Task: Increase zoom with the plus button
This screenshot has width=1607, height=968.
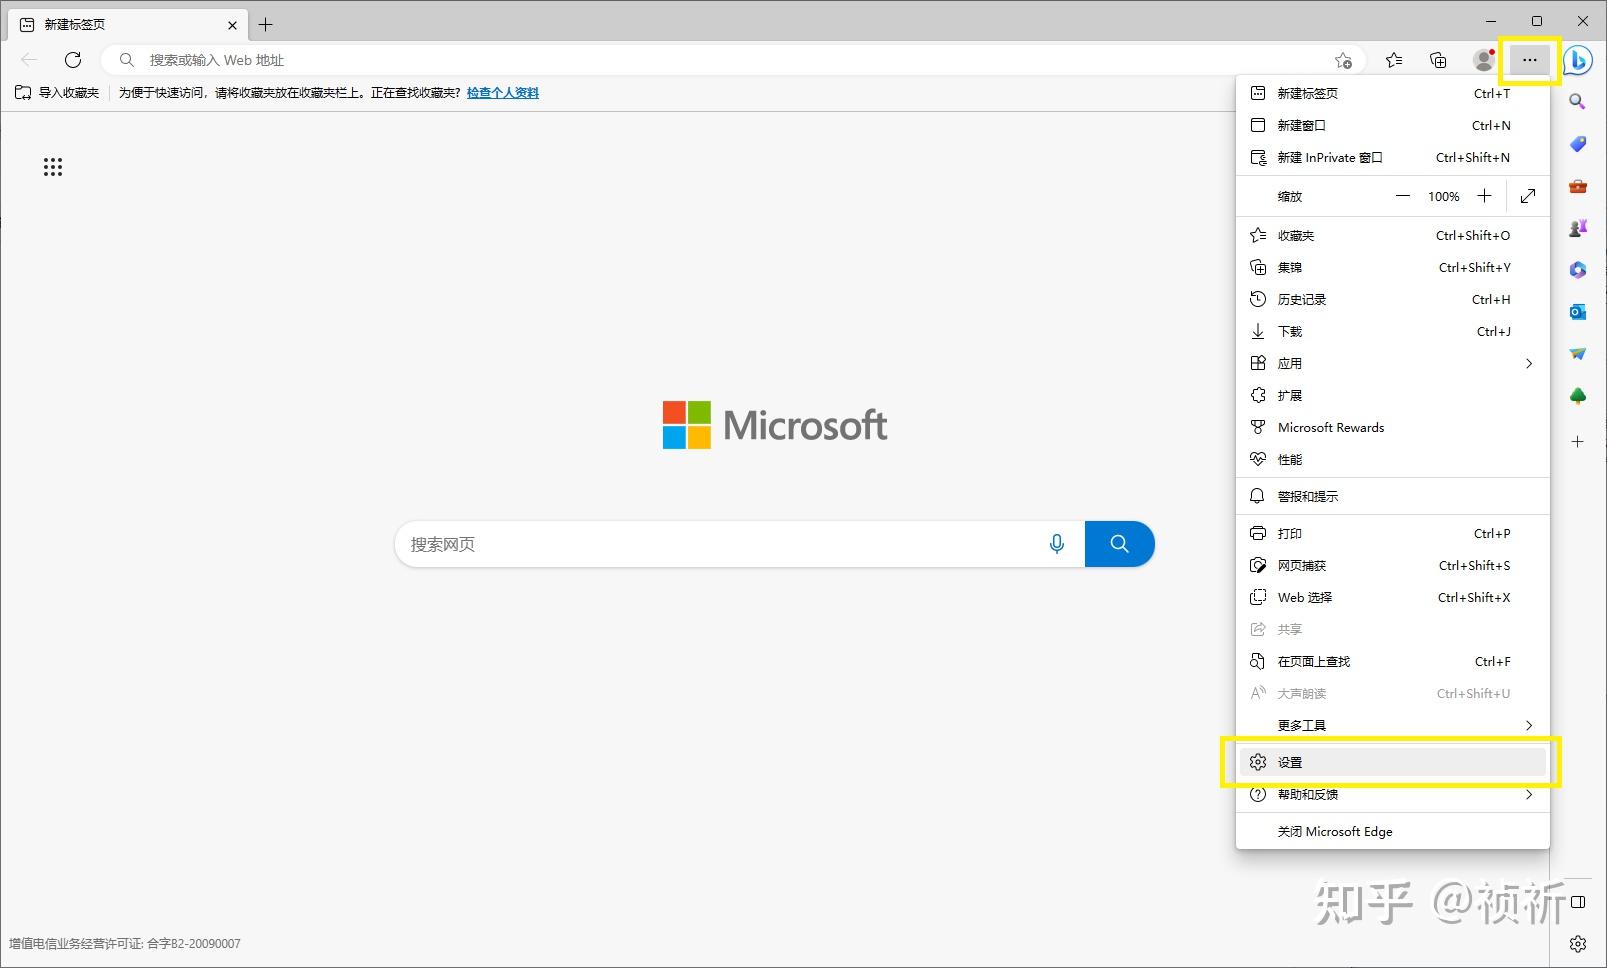Action: (x=1485, y=196)
